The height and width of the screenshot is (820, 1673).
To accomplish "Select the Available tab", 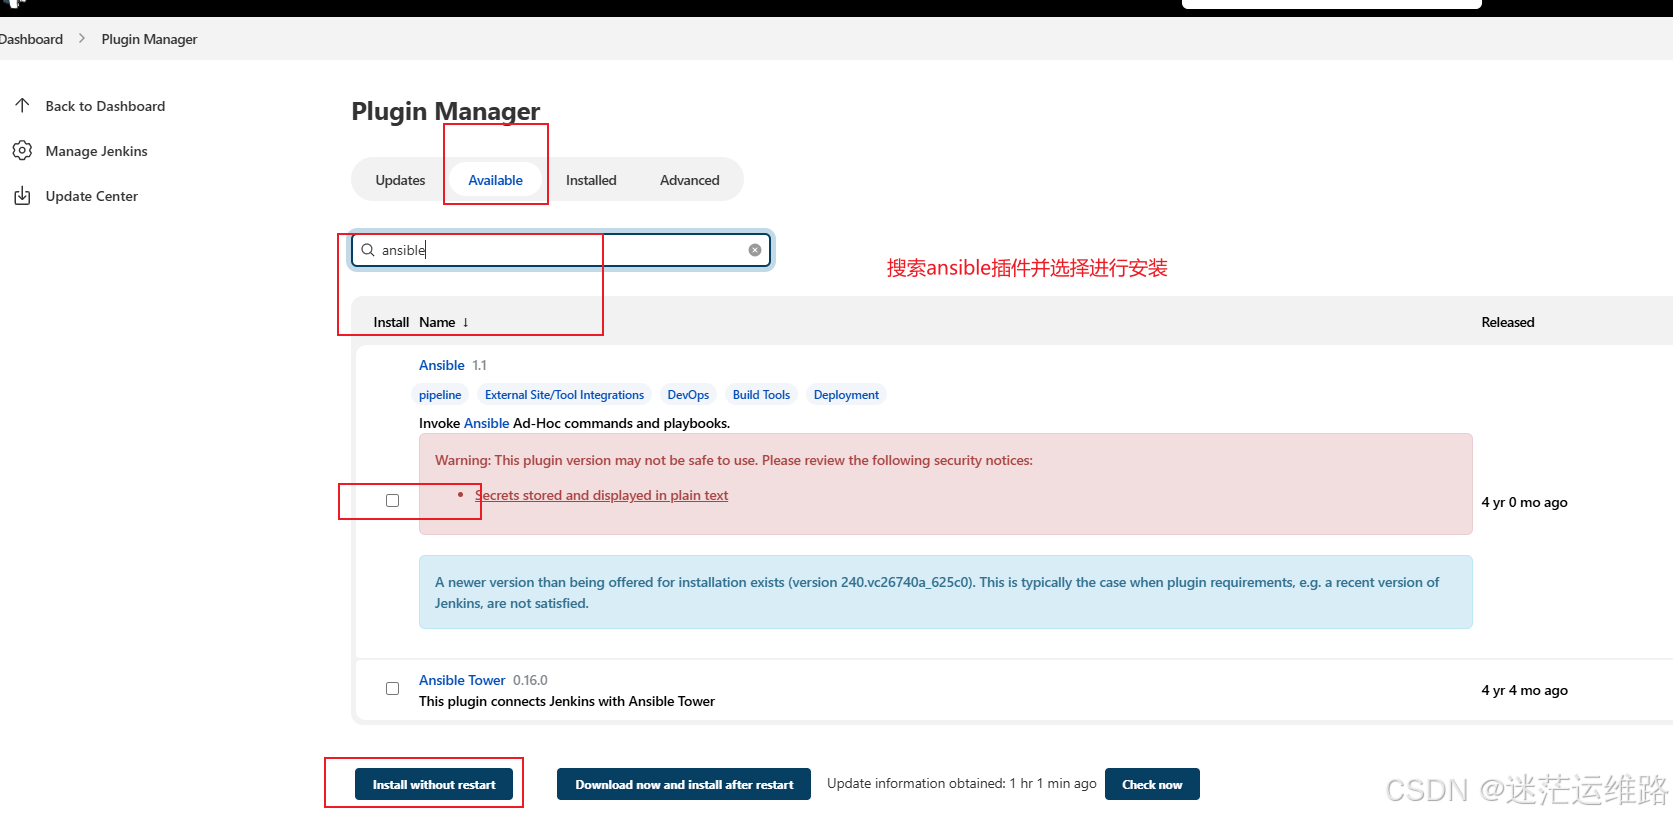I will tap(495, 180).
